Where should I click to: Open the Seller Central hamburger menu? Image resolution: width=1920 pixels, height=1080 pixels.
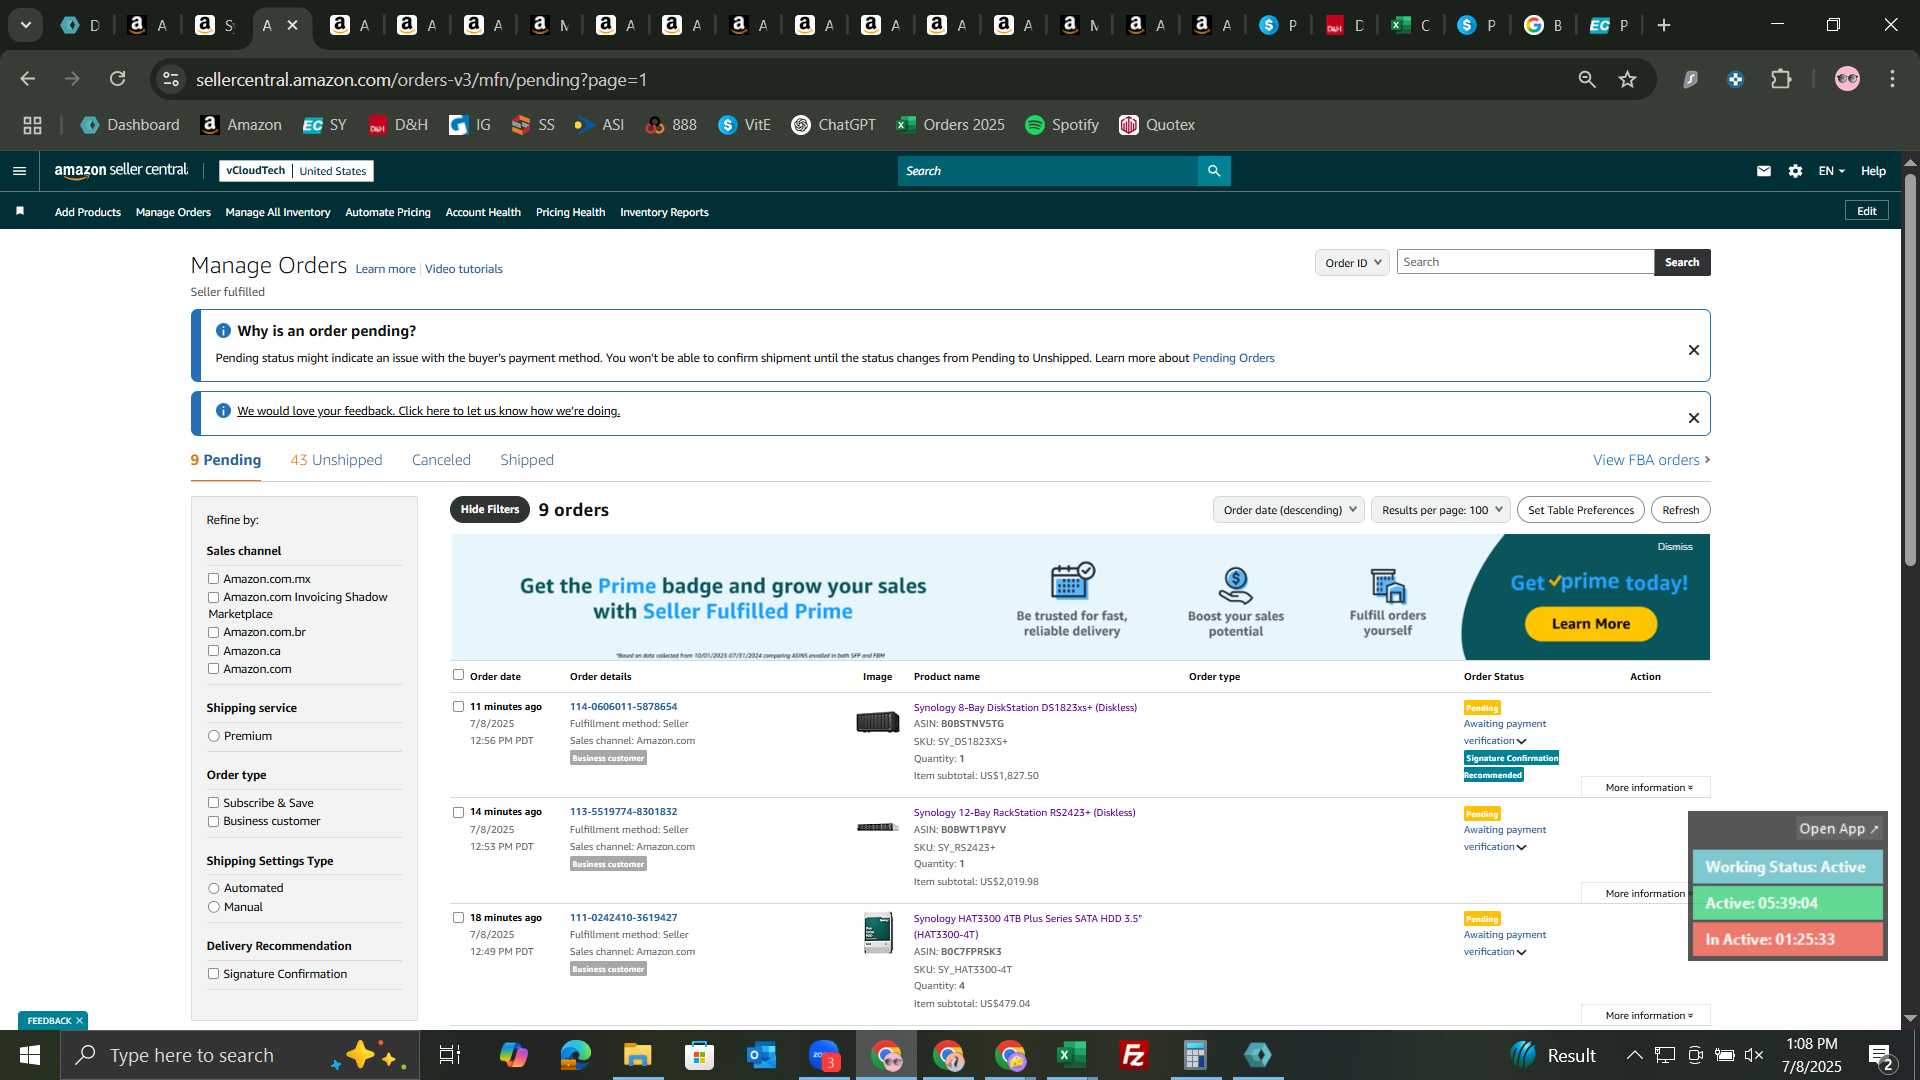click(x=19, y=171)
